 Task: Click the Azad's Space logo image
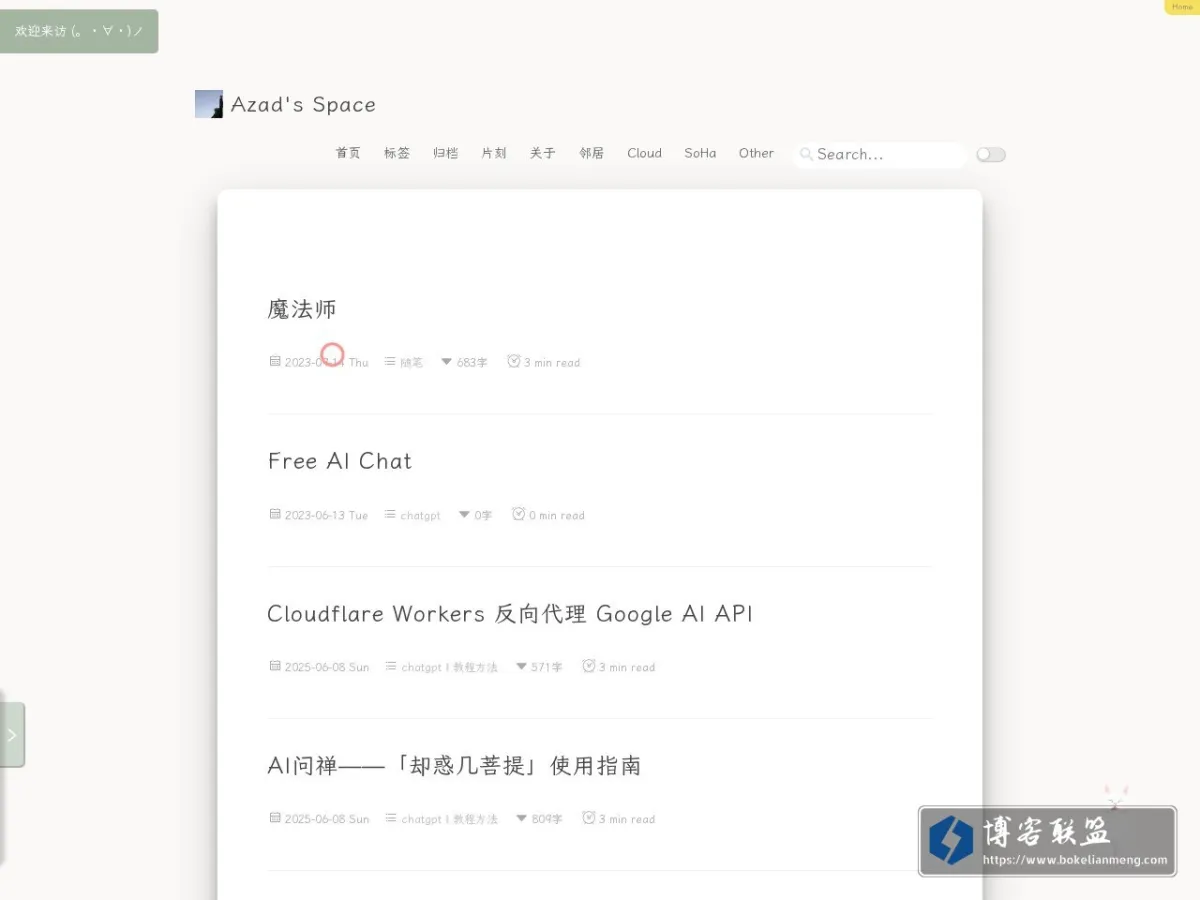tap(209, 104)
